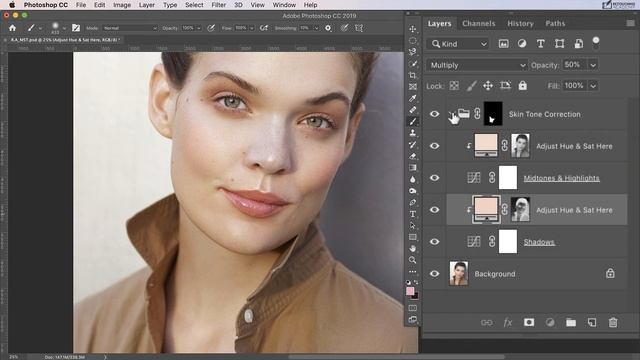Viewport: 640px width, 360px height.
Task: Open the Filter menu
Action: (218, 5)
